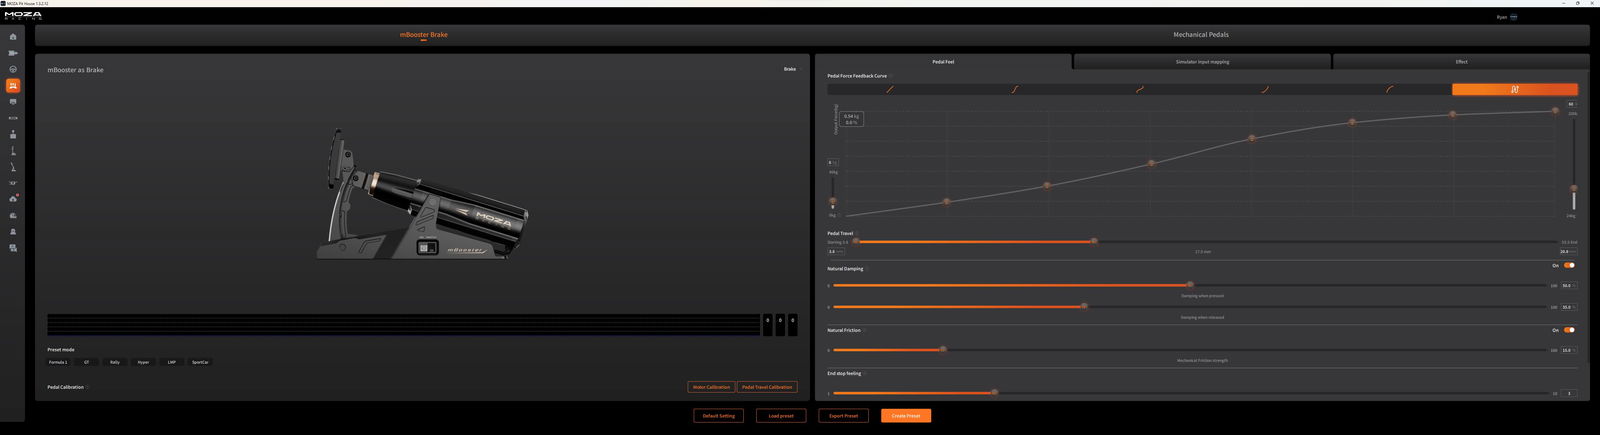
Task: Select the linear force curve preset icon
Action: [889, 89]
